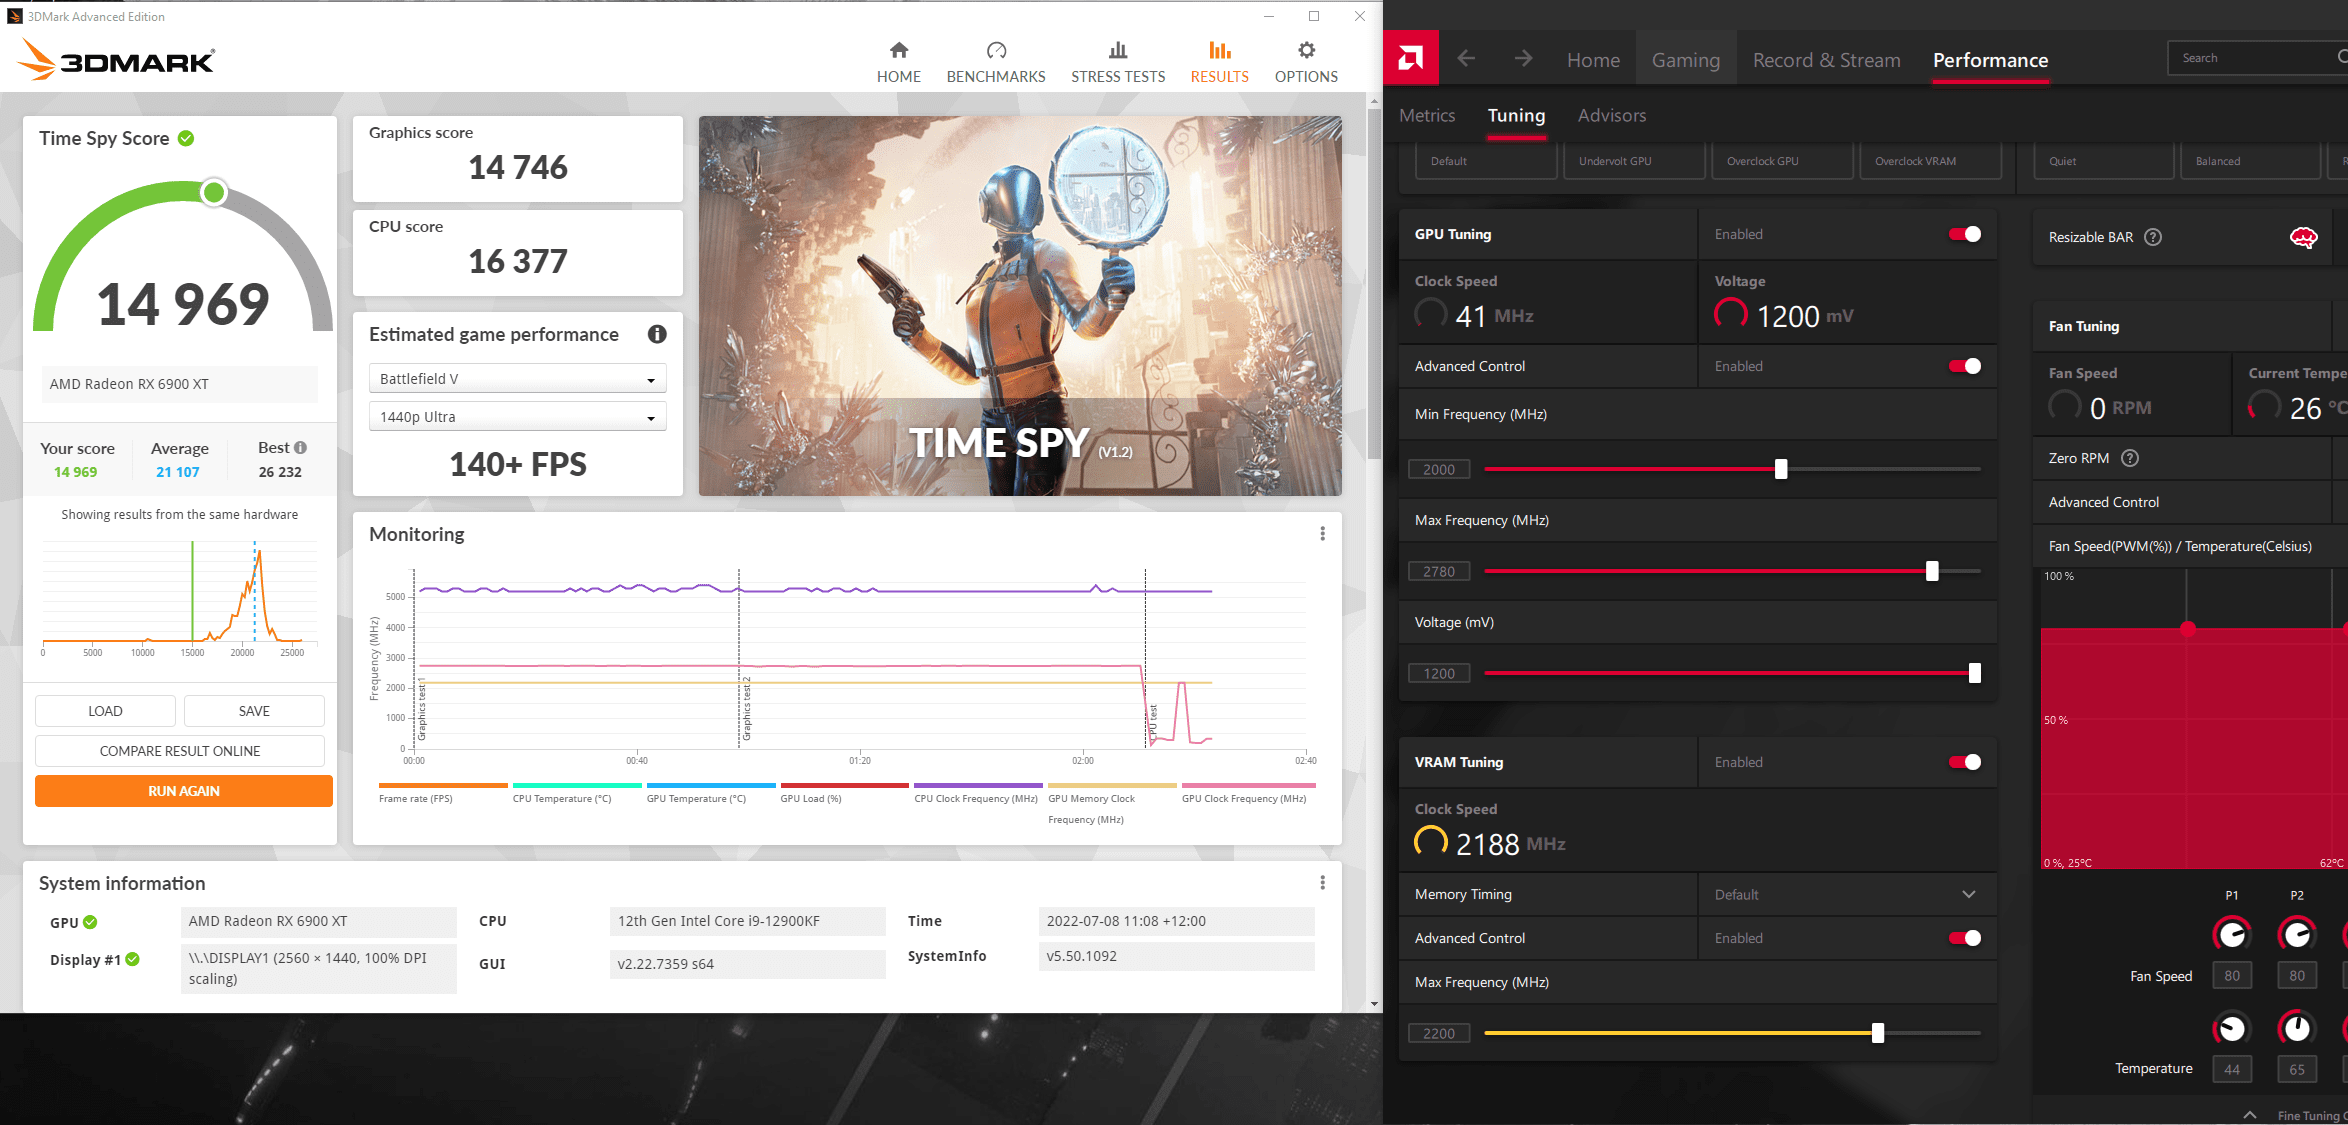Click the orange RUN AGAIN button
This screenshot has width=2348, height=1125.
pos(184,791)
